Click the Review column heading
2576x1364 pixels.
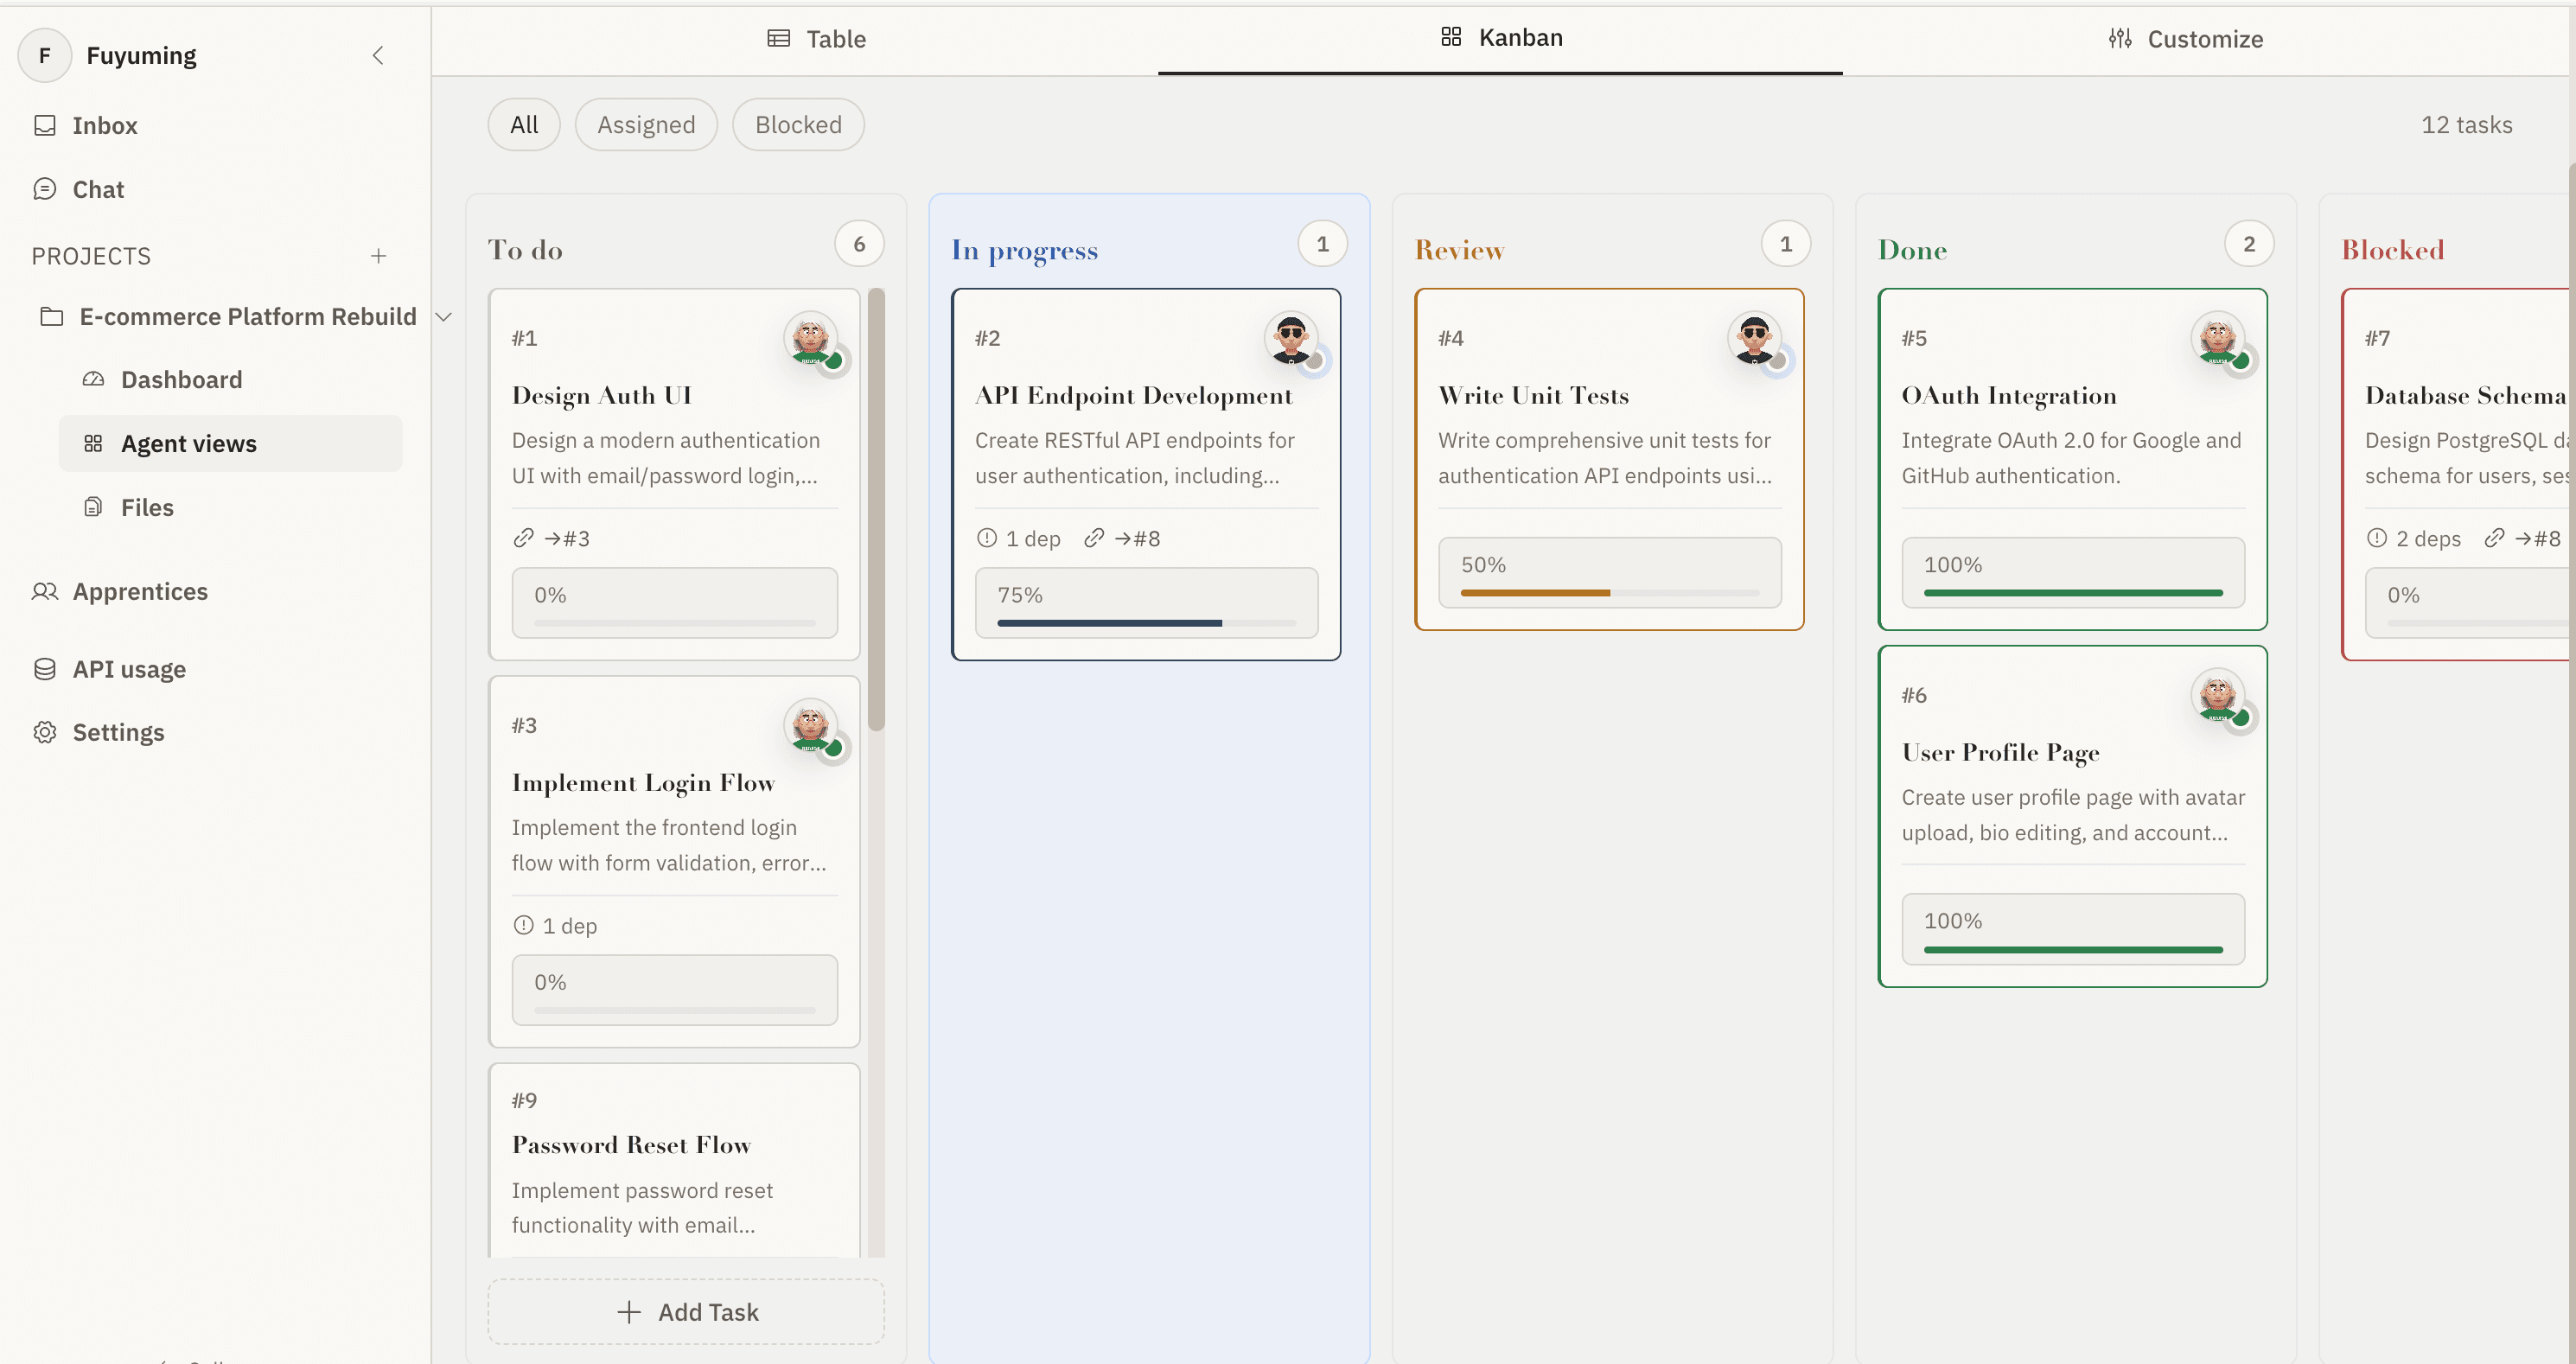click(1459, 250)
